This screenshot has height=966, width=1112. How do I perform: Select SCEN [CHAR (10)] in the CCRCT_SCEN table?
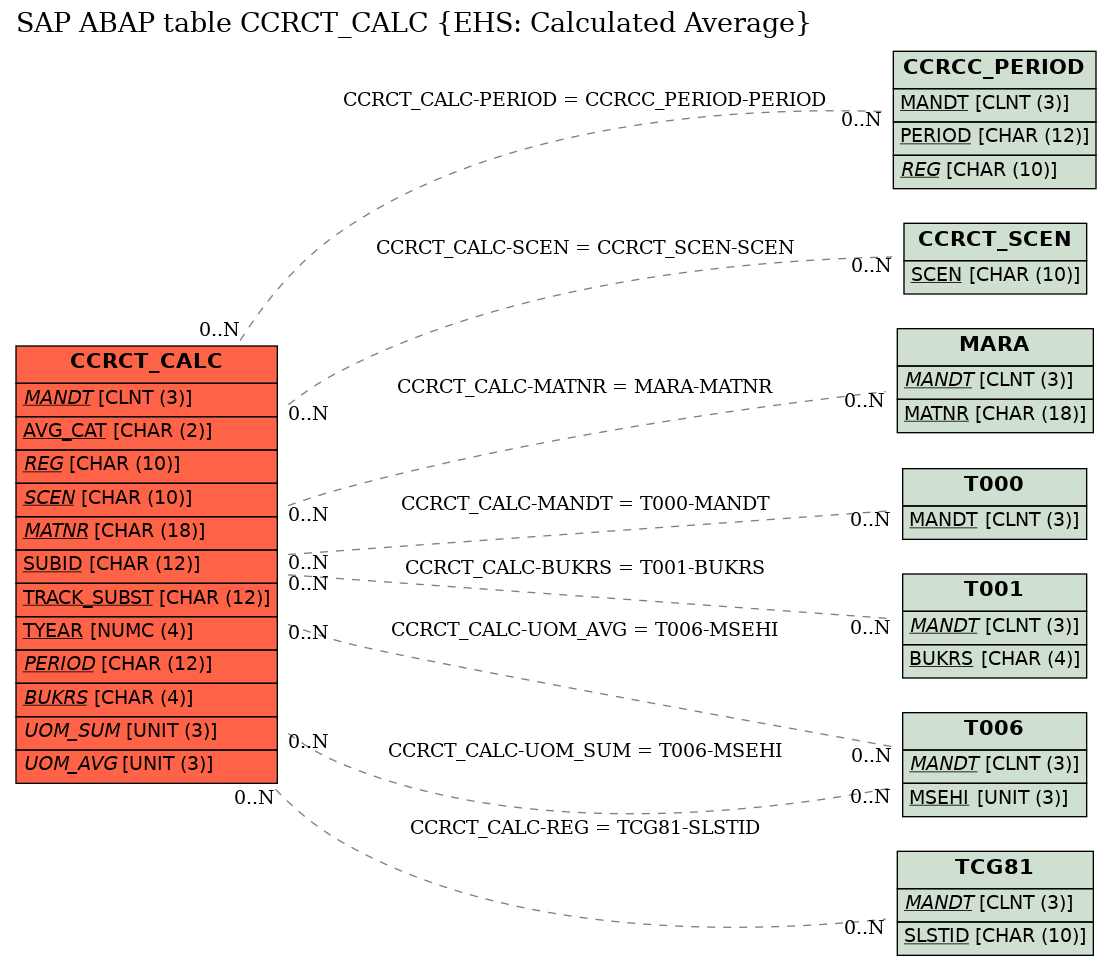tap(995, 277)
